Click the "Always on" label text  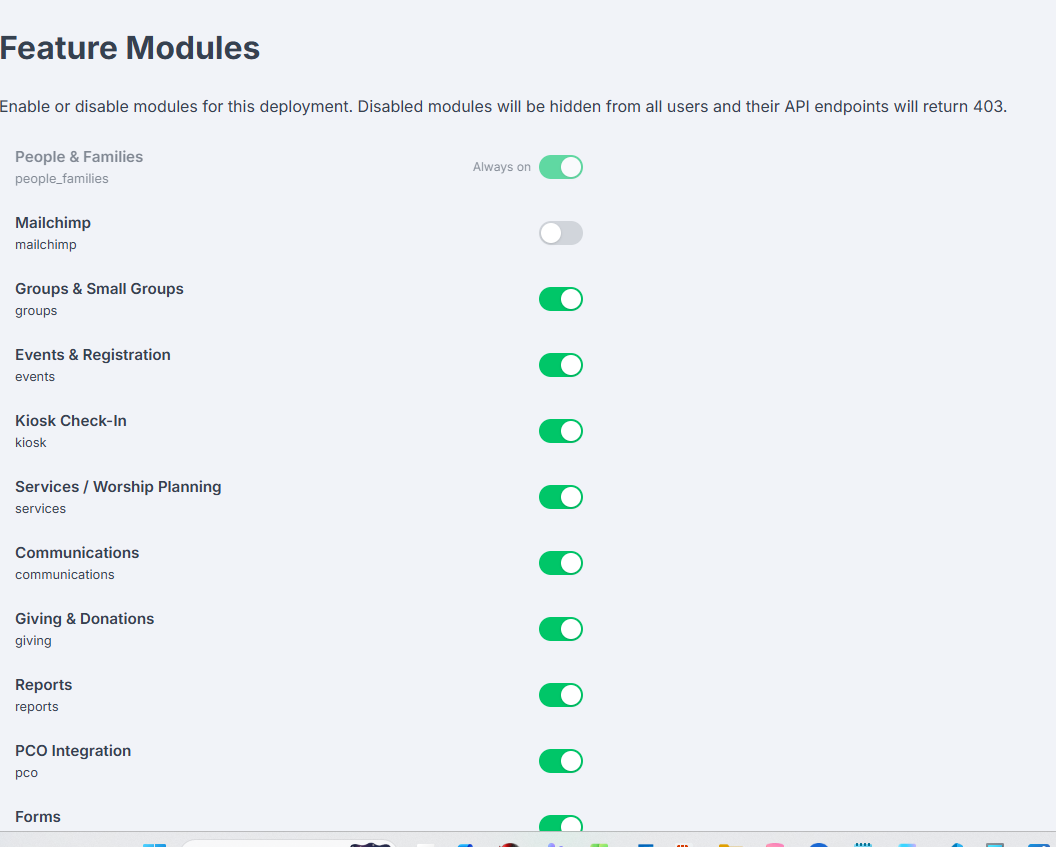(x=501, y=167)
